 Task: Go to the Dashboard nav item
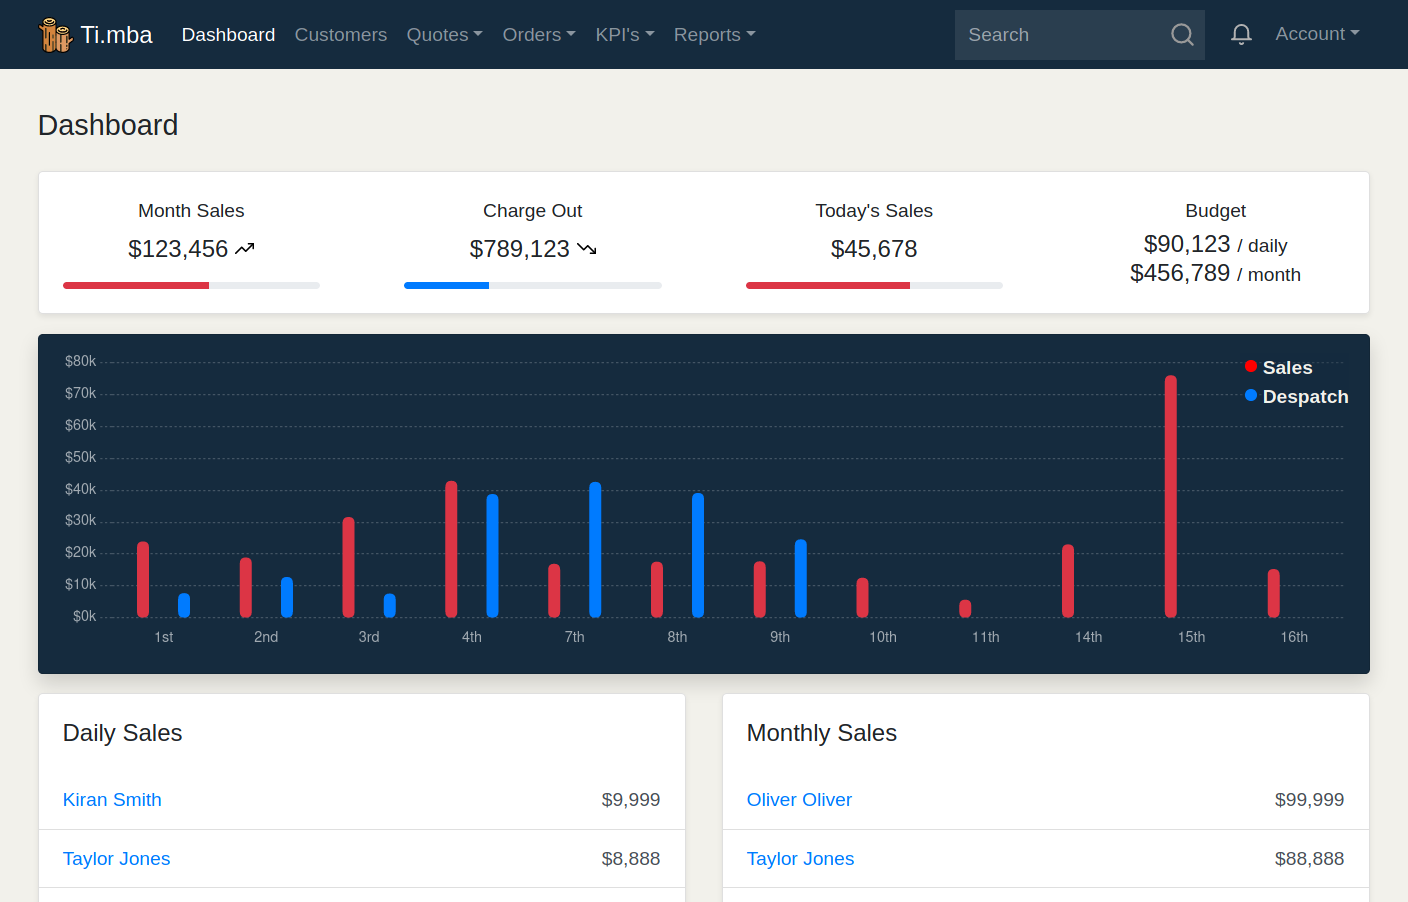point(228,35)
